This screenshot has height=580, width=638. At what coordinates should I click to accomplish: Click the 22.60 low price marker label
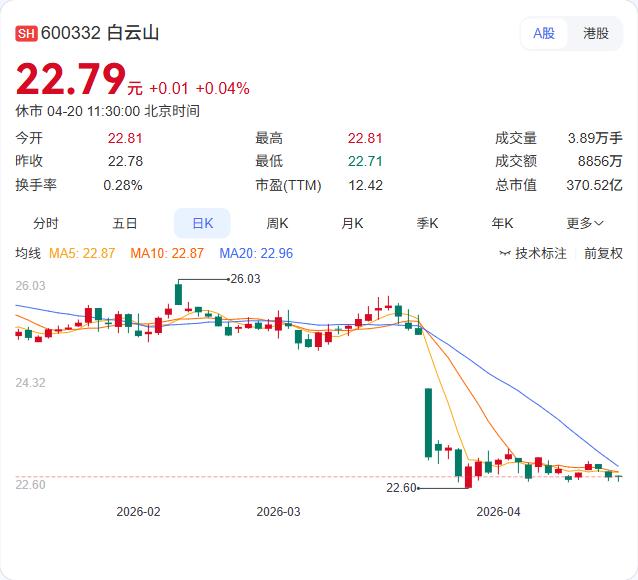(401, 488)
